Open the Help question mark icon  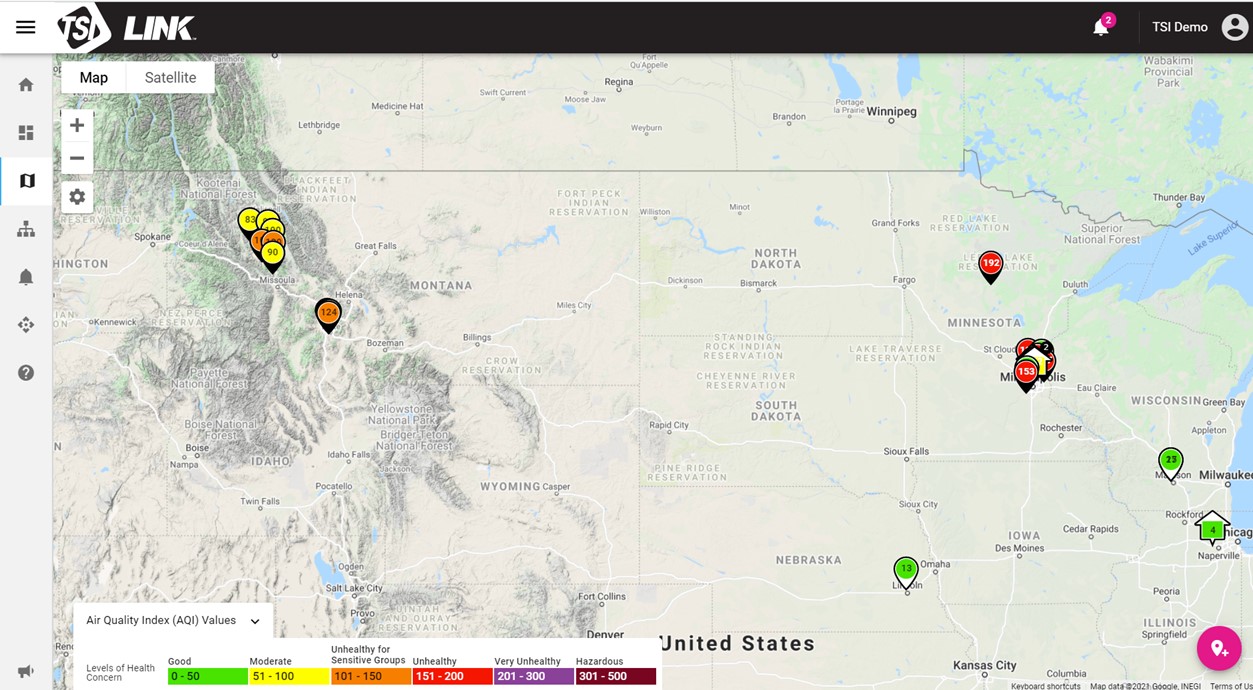pos(26,373)
